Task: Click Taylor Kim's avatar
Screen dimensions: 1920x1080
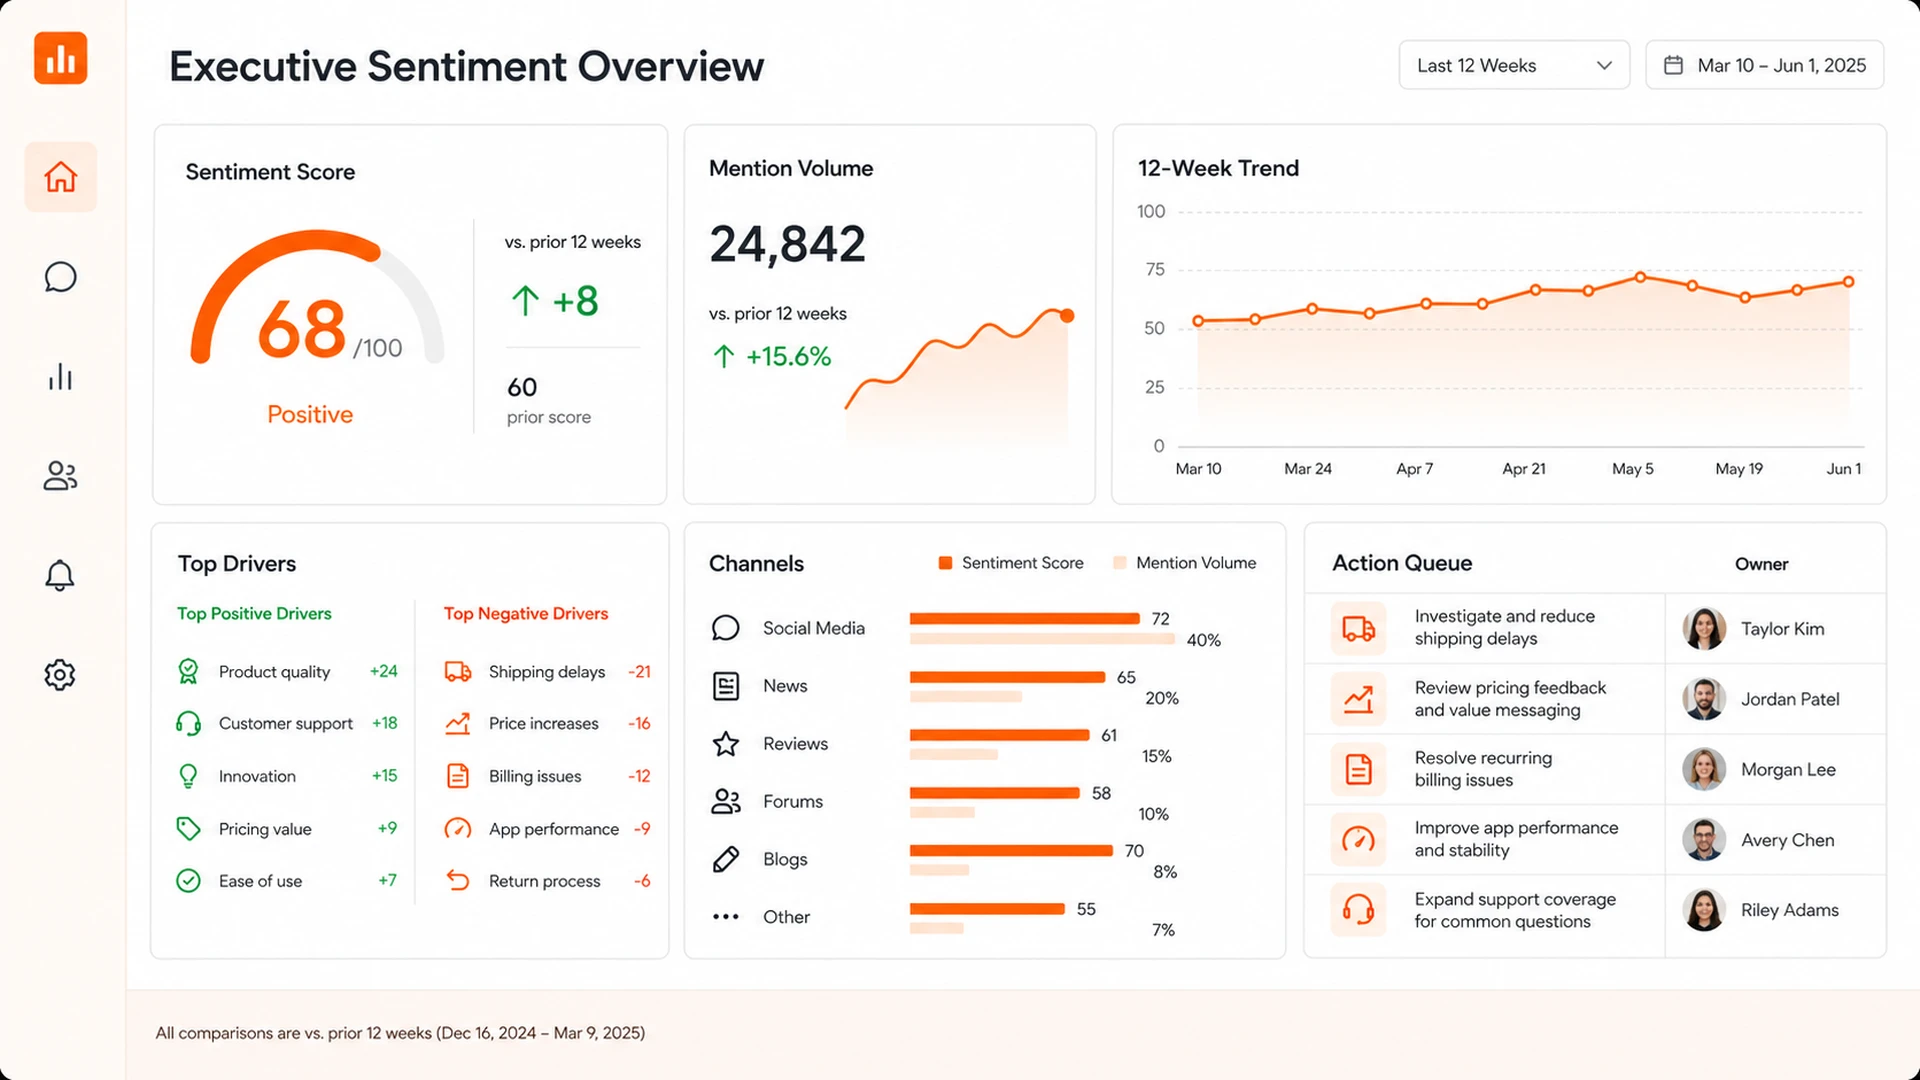Action: click(x=1704, y=629)
